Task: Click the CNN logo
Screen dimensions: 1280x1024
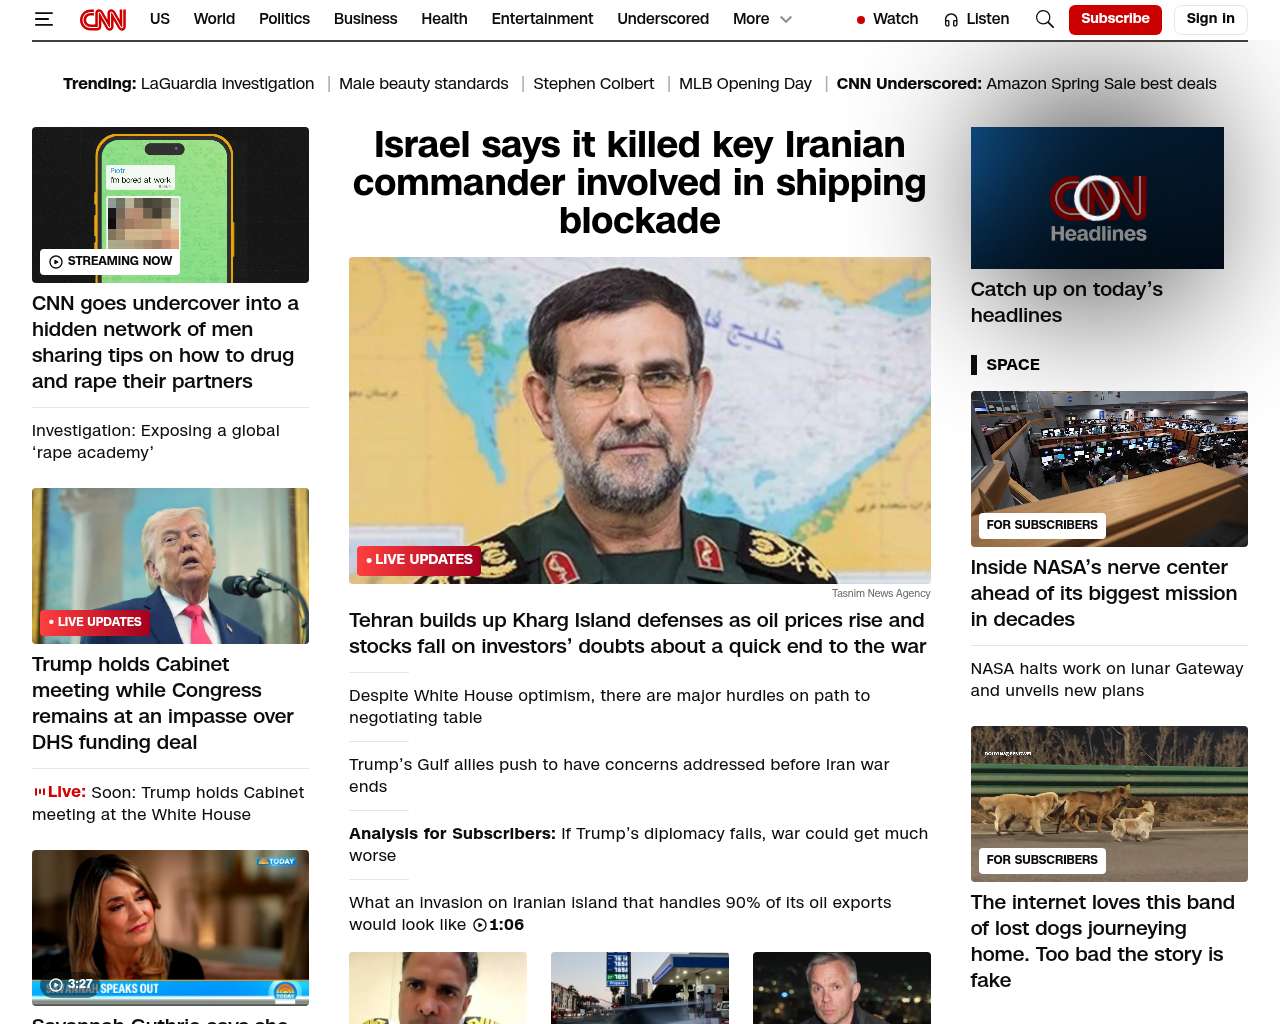Action: (x=103, y=19)
